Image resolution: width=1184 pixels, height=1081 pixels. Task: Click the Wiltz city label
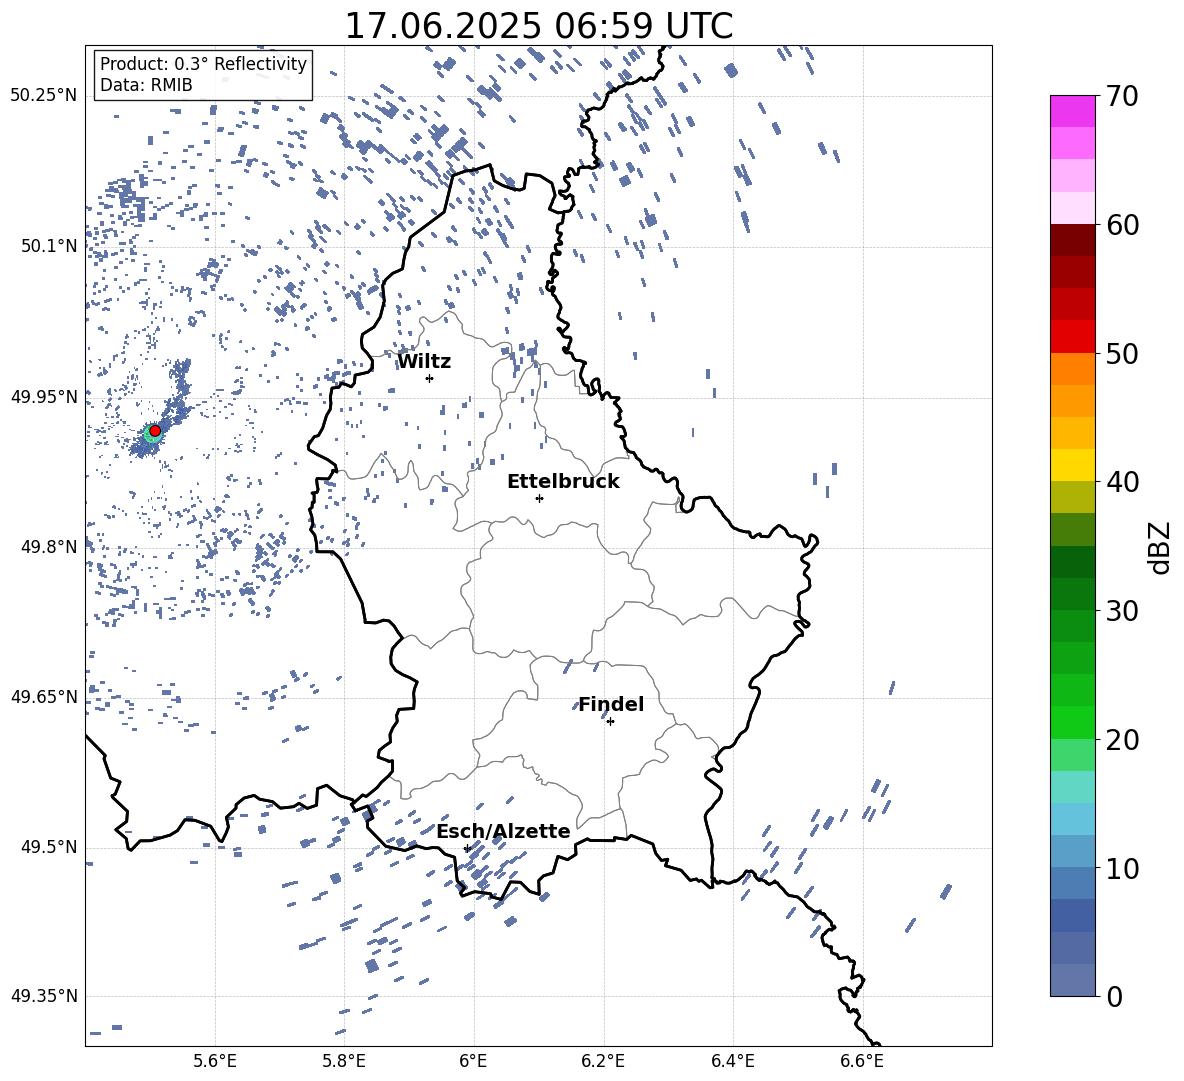point(424,362)
